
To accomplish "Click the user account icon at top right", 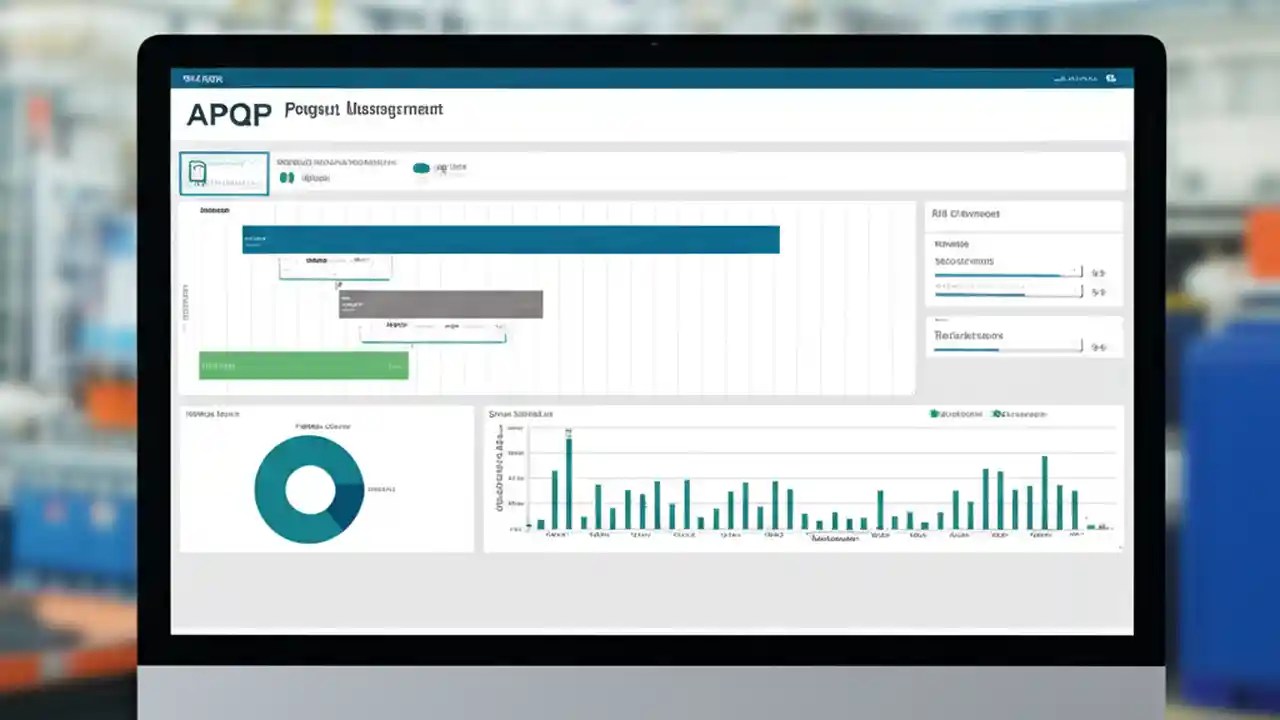I will click(x=1110, y=78).
